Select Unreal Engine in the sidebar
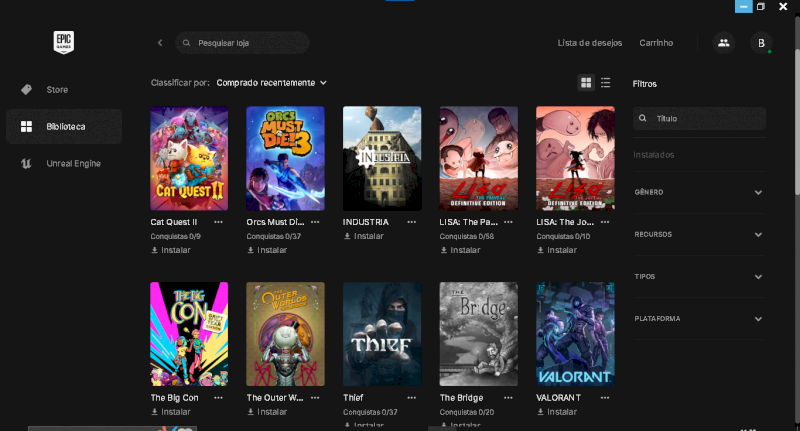 click(73, 163)
